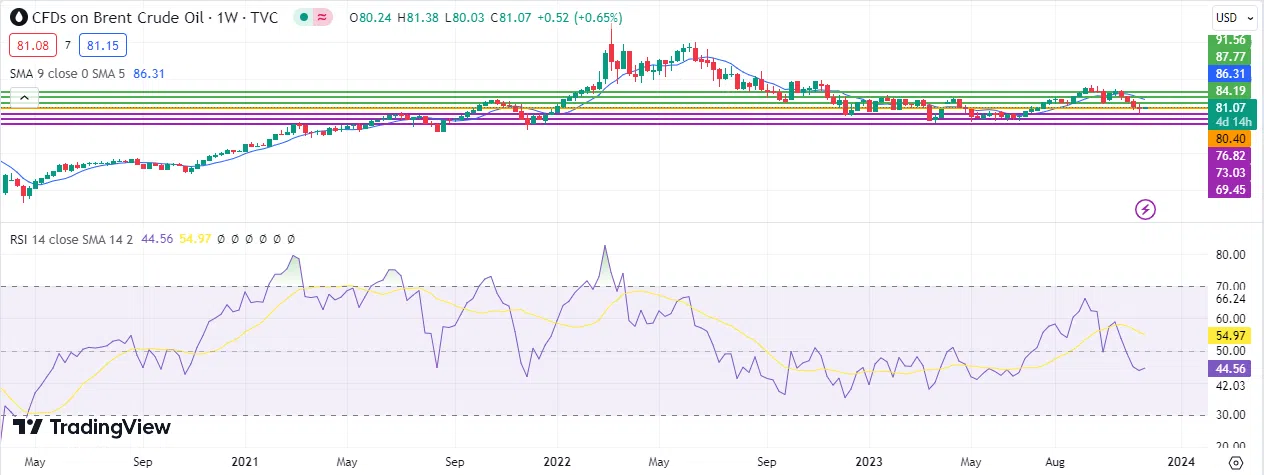Click the Brent Crude Oil drop symbol icon
Image resolution: width=1264 pixels, height=475 pixels.
coord(16,17)
